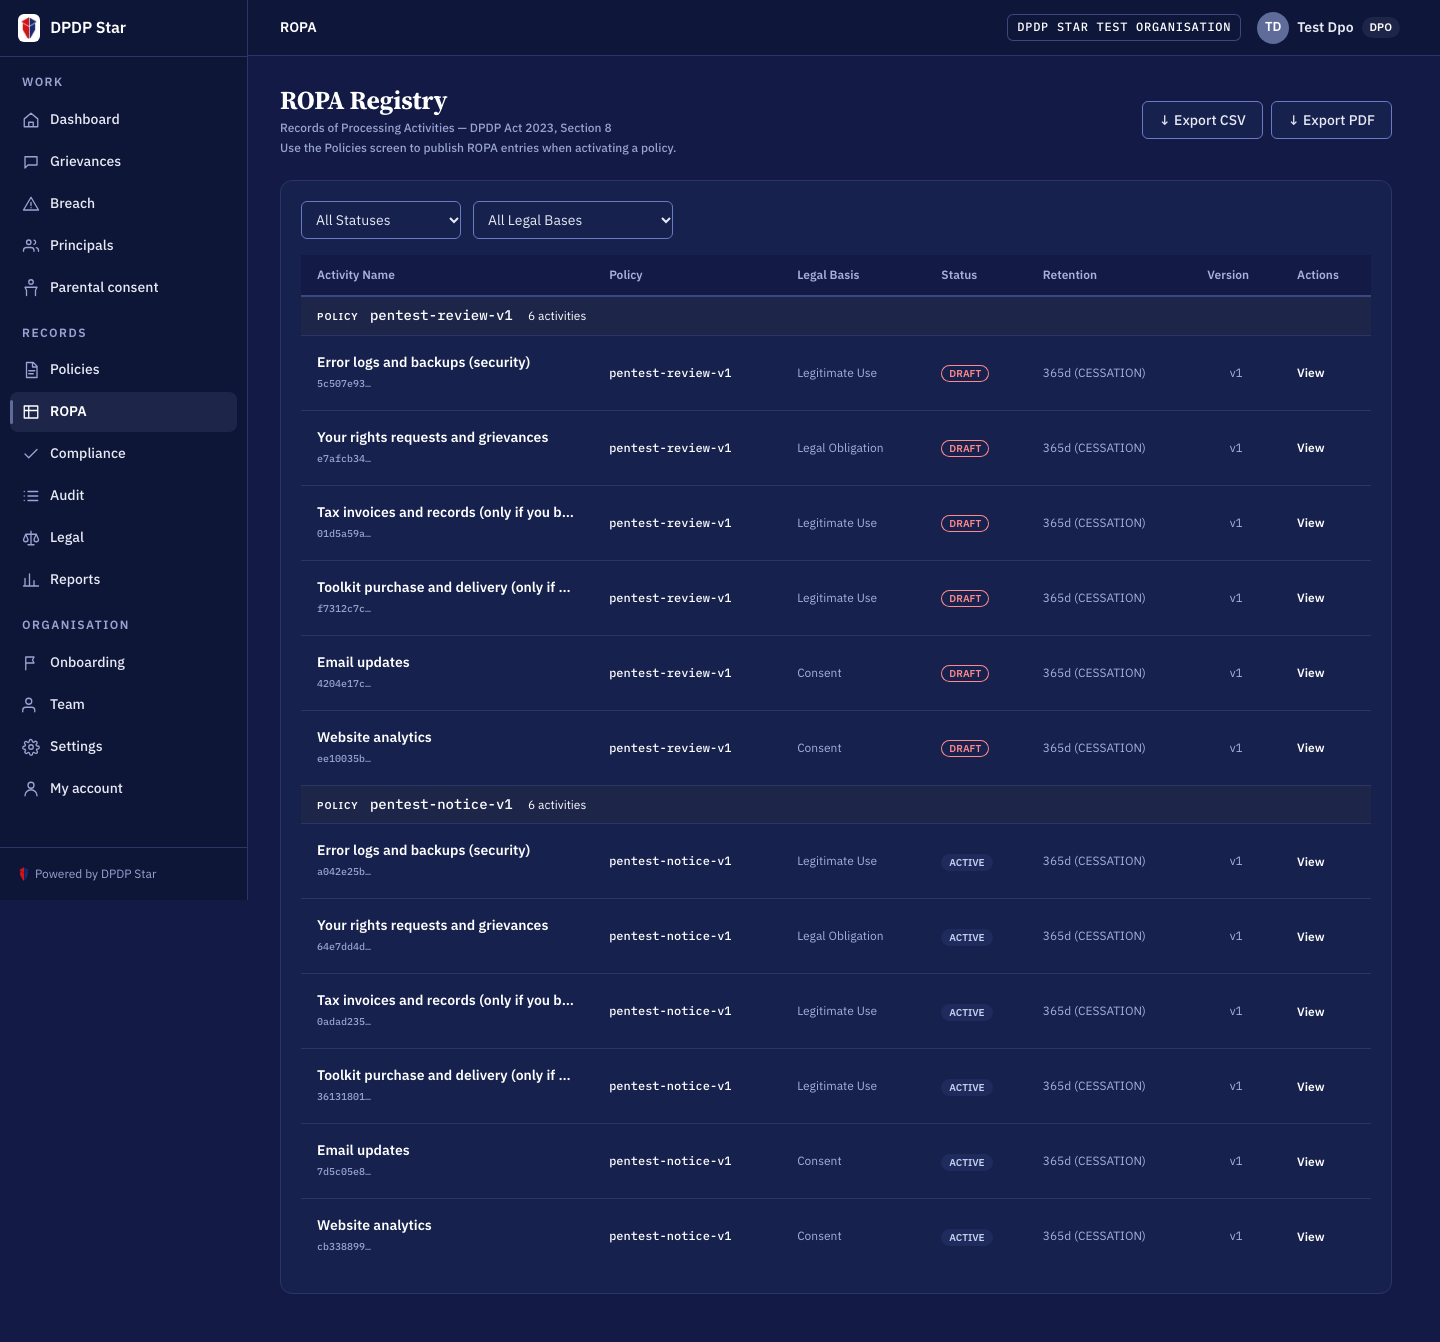The width and height of the screenshot is (1440, 1342).
Task: Click the ACTIVE badge for Website analytics
Action: (x=967, y=1238)
